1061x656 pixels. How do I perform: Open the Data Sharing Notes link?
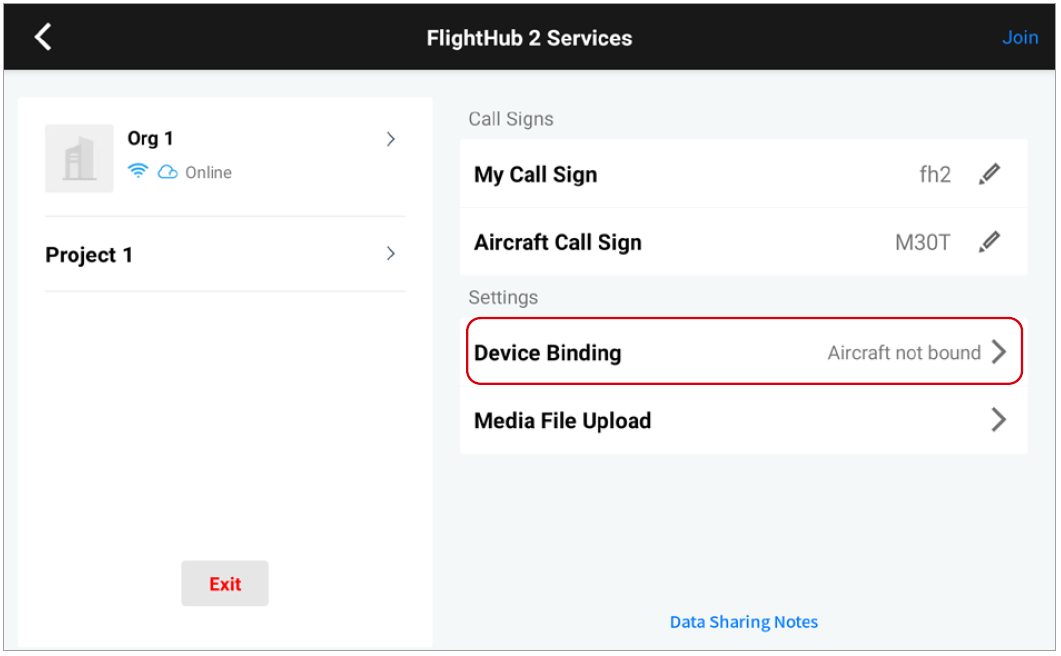[x=744, y=622]
